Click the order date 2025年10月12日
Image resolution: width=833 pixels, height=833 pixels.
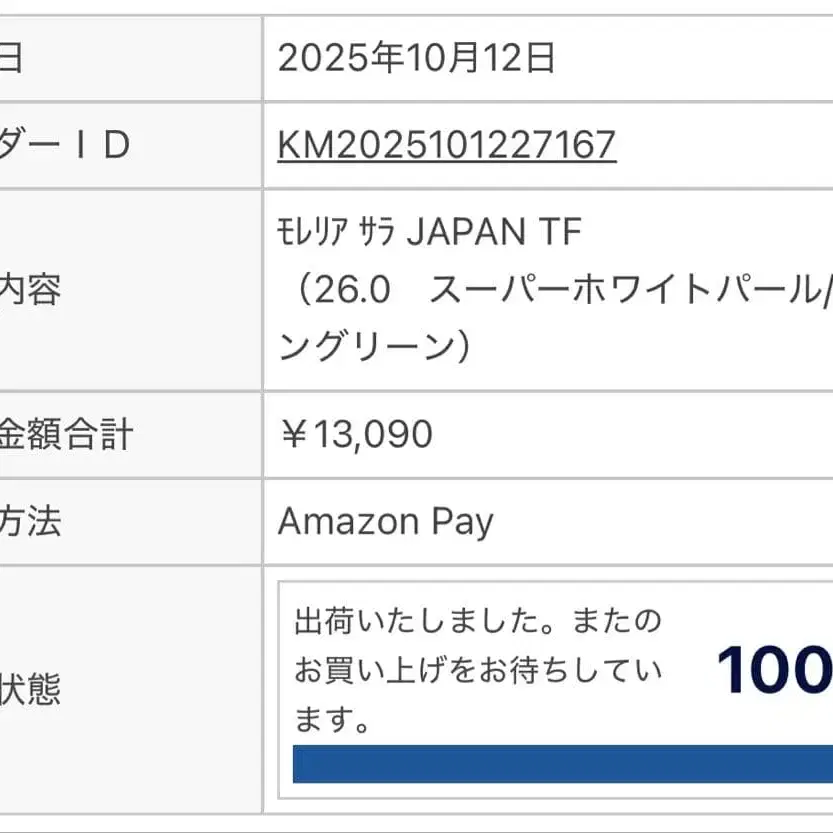pos(416,59)
